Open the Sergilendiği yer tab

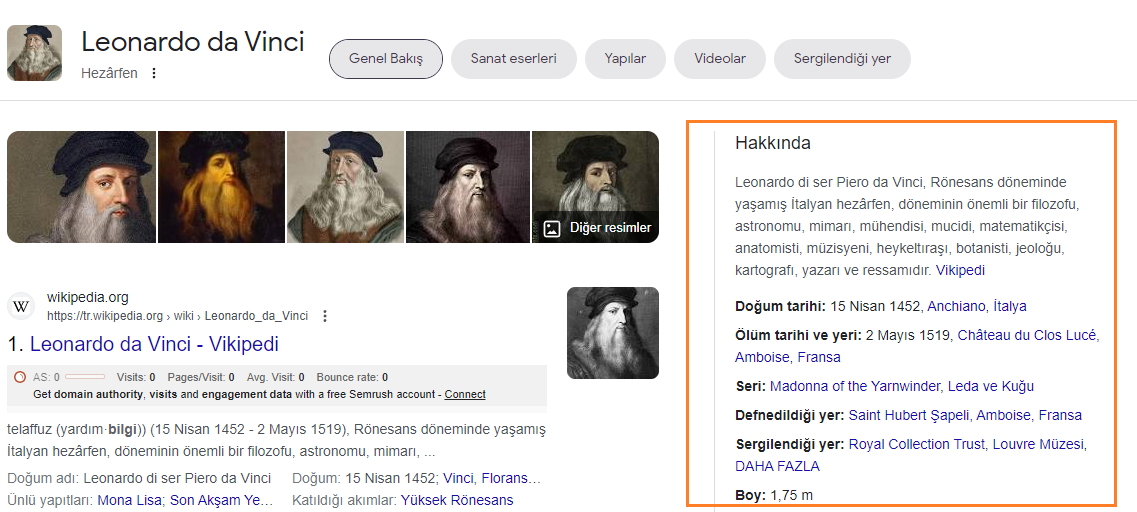point(842,59)
